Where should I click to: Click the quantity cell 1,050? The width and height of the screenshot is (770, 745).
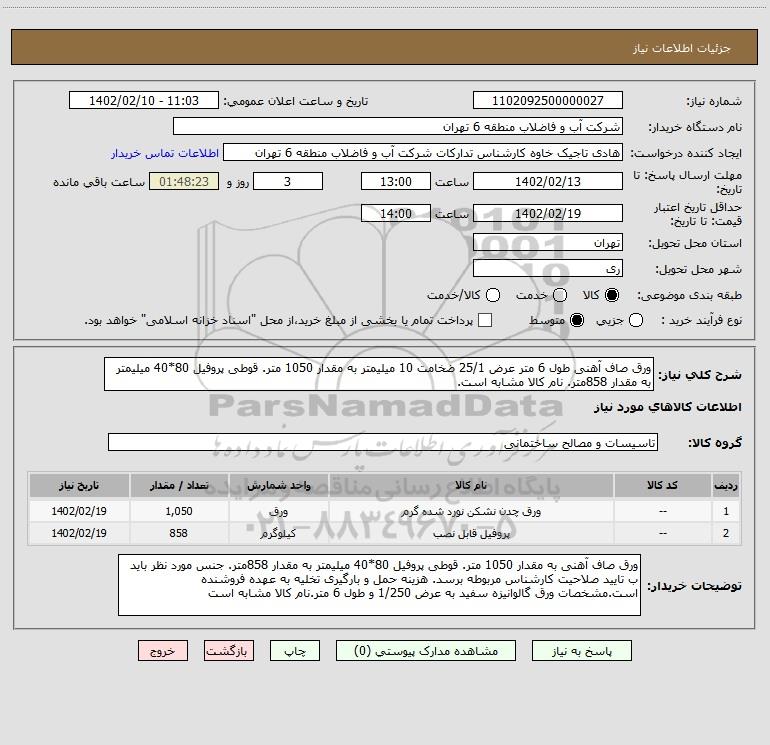(179, 511)
